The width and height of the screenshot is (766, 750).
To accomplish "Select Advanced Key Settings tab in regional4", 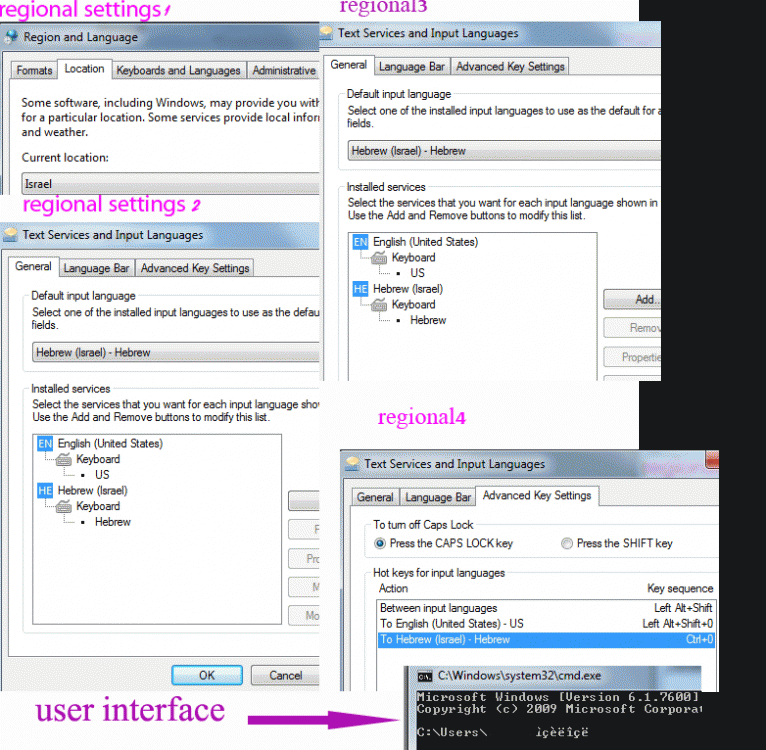I will click(x=537, y=495).
